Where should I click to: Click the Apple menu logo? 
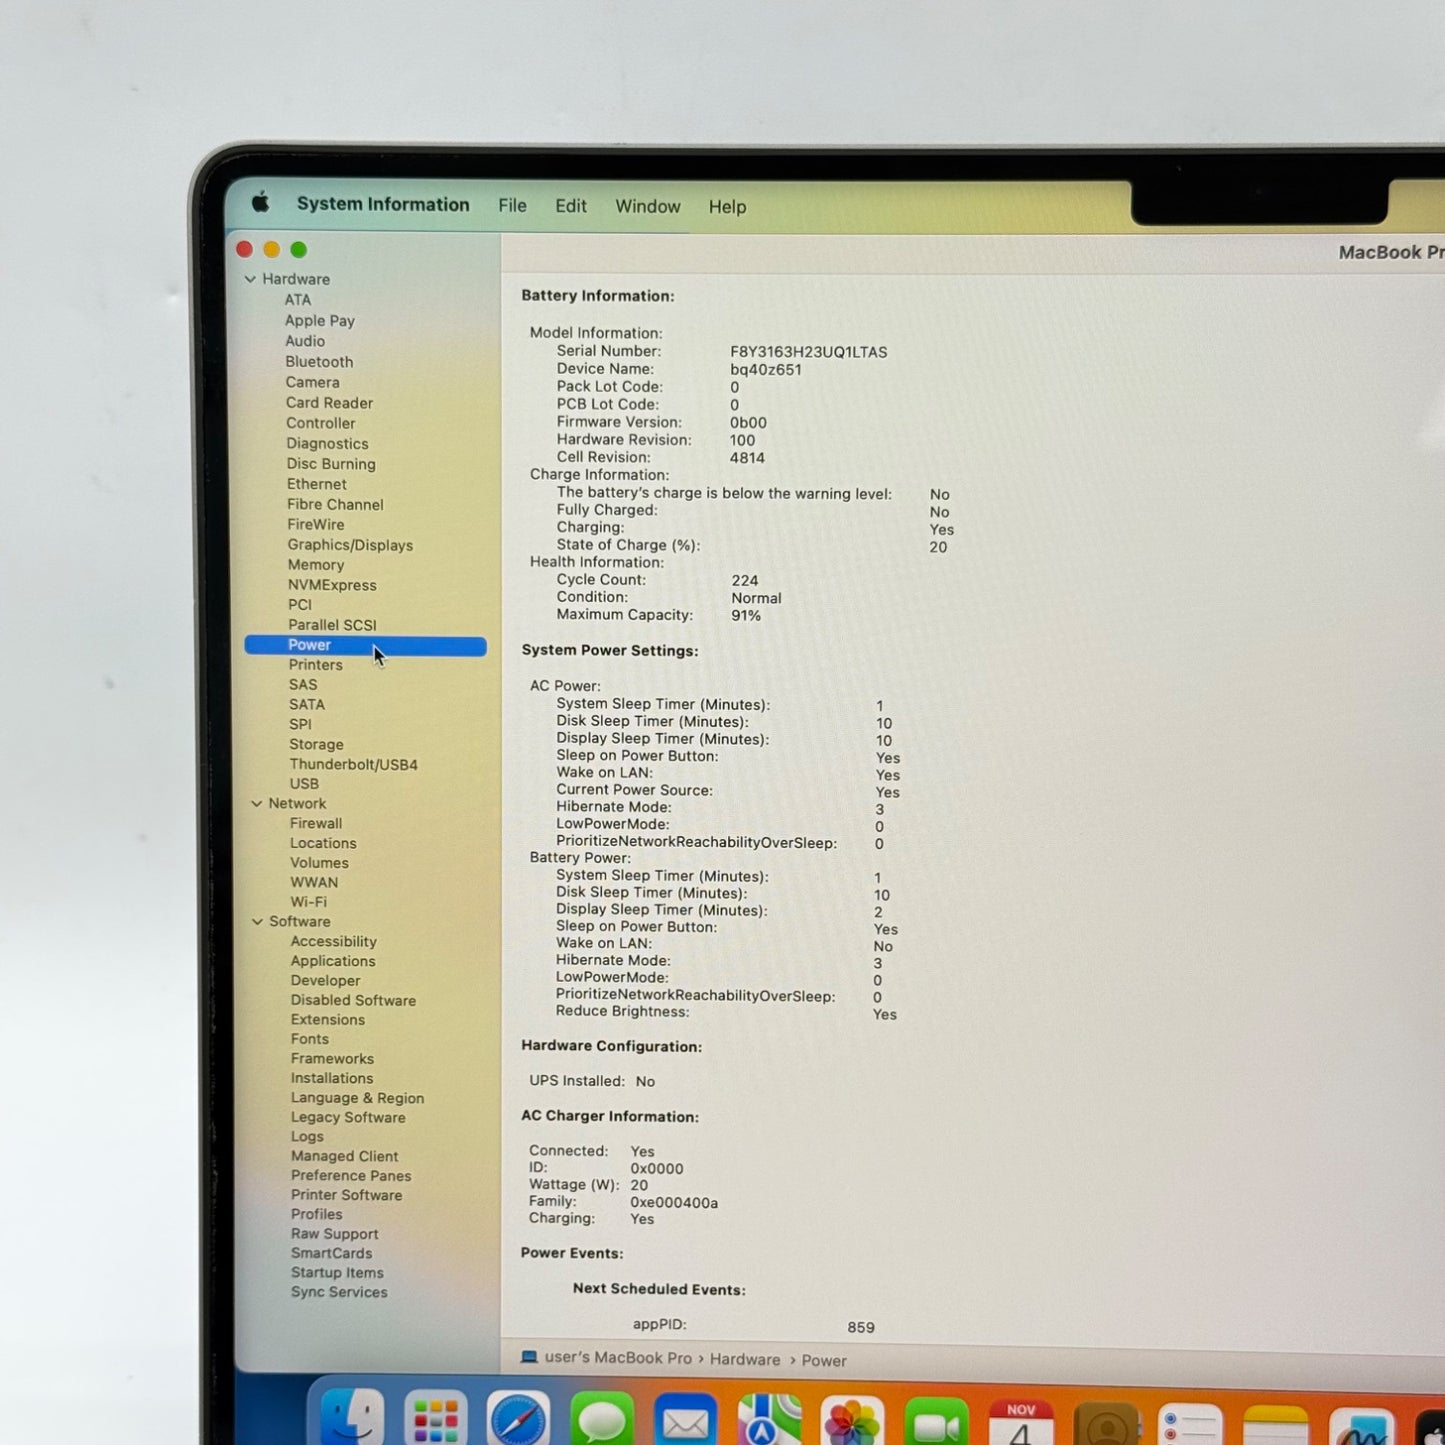[x=260, y=203]
